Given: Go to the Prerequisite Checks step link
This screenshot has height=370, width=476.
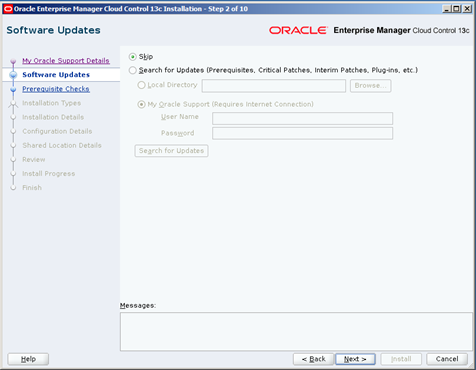Looking at the screenshot, I should [56, 89].
